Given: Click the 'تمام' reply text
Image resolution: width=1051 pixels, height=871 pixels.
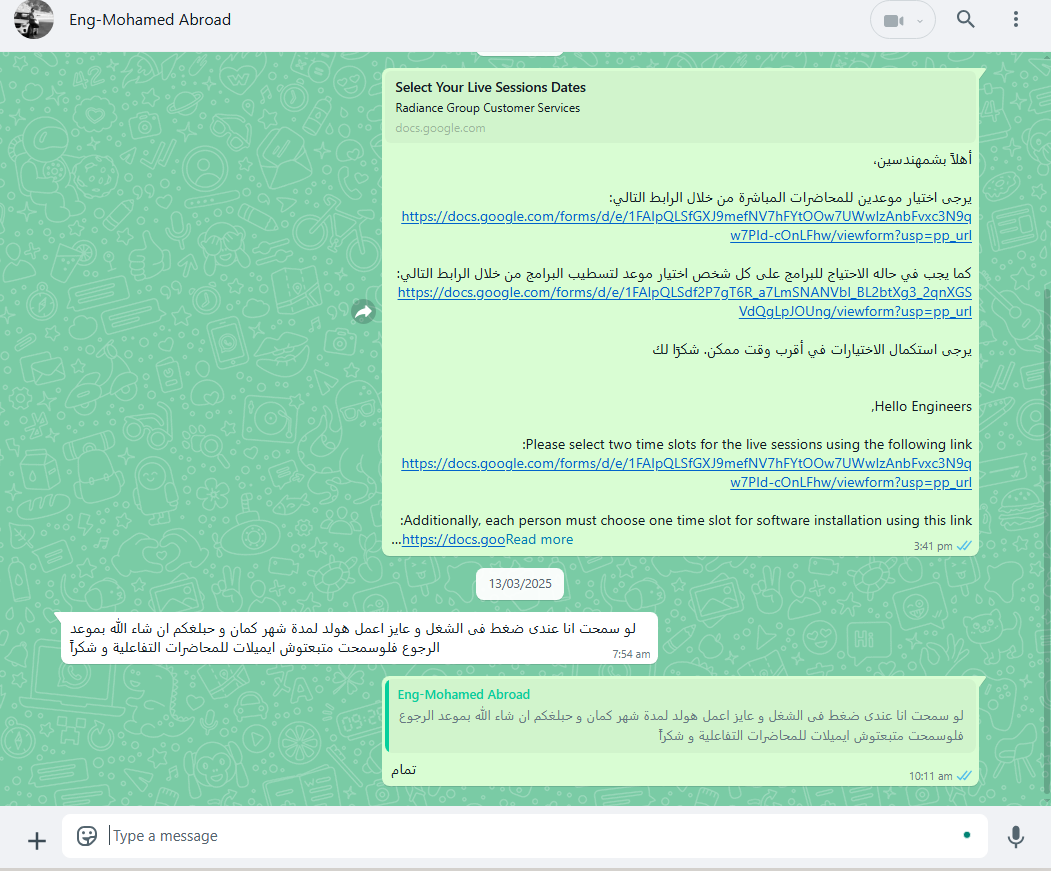Looking at the screenshot, I should pyautogui.click(x=404, y=770).
